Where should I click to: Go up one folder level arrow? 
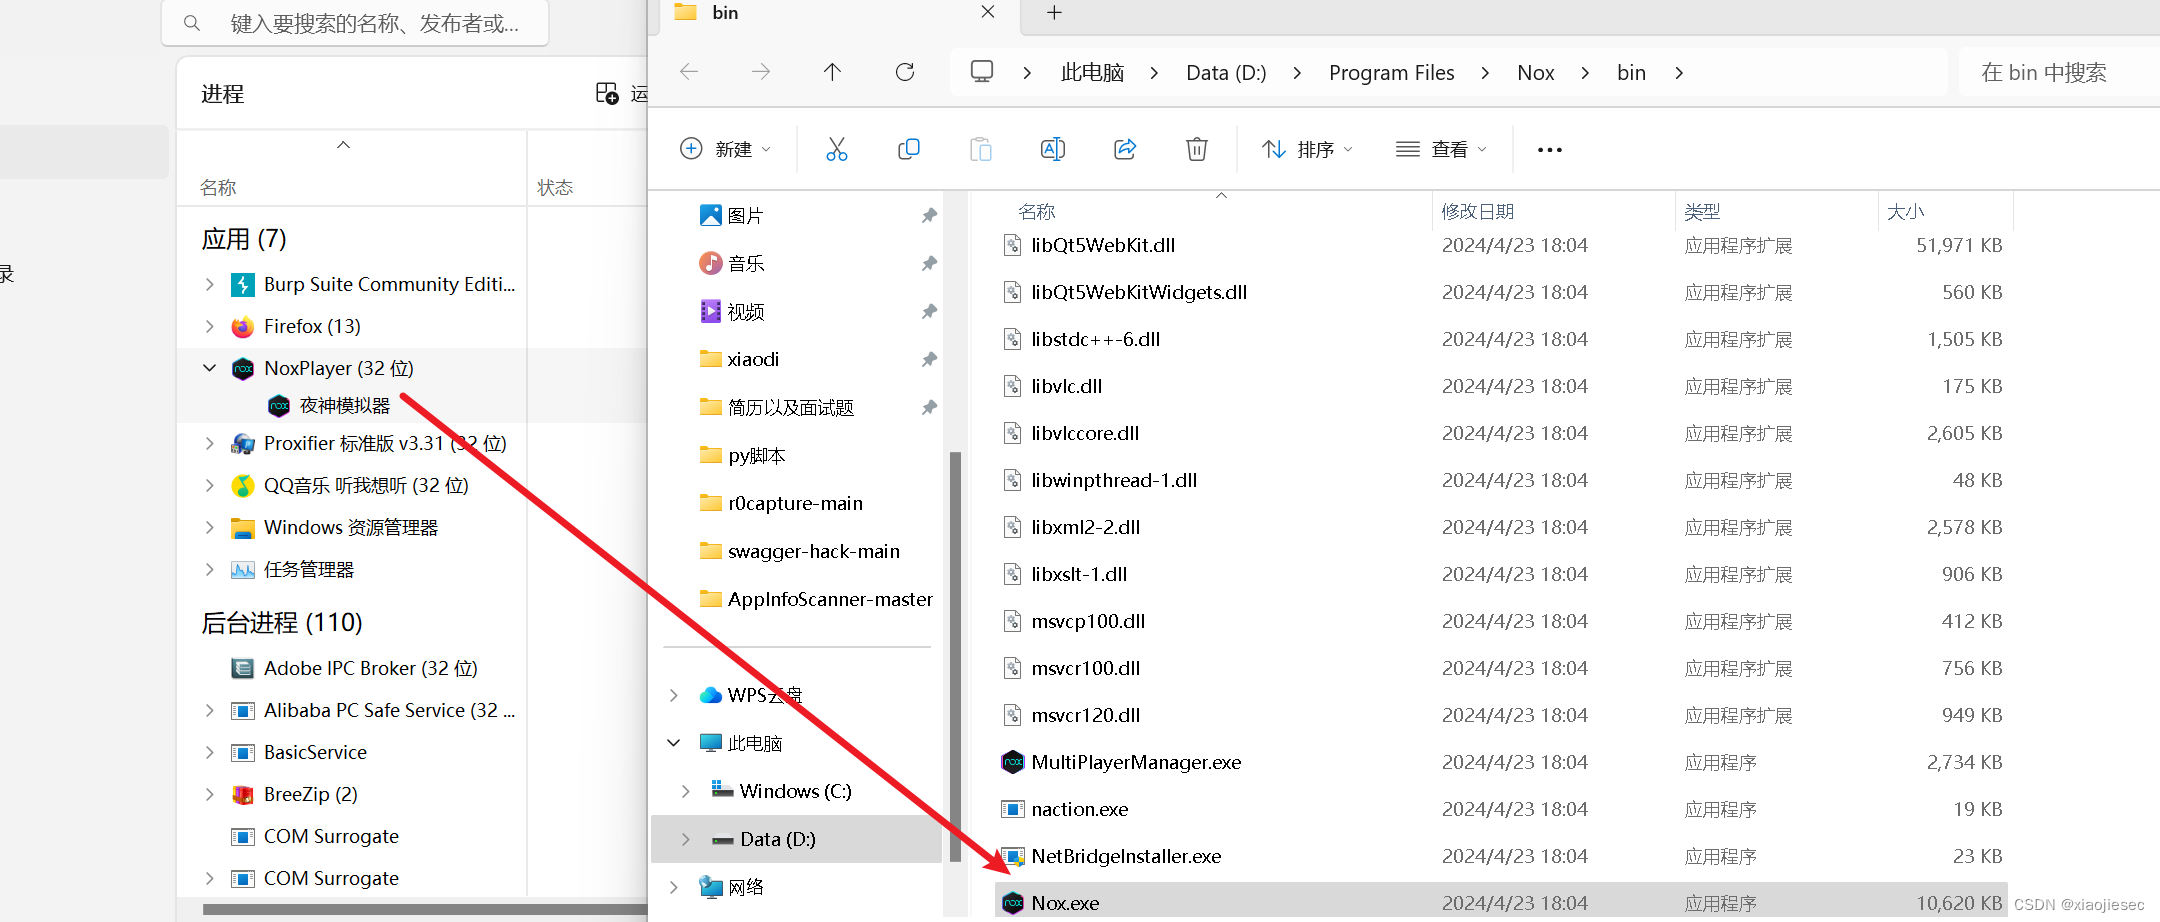pos(832,71)
